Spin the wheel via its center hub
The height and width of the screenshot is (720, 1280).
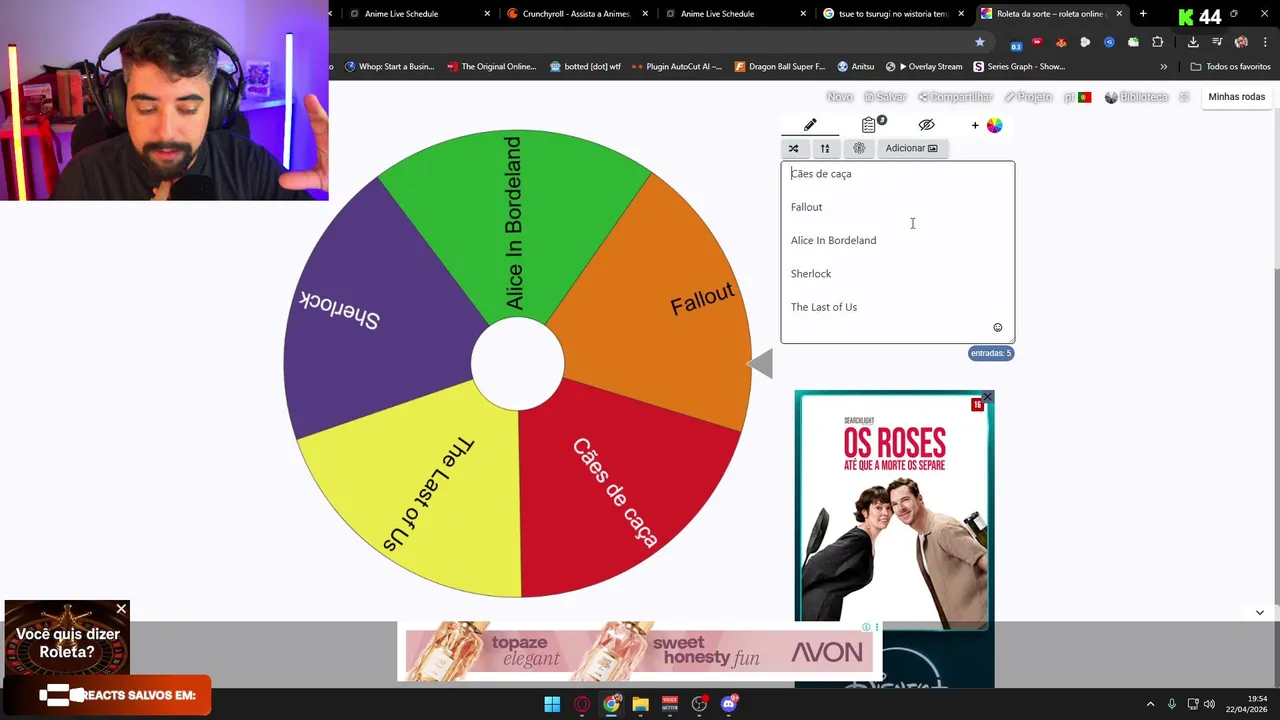click(x=517, y=364)
